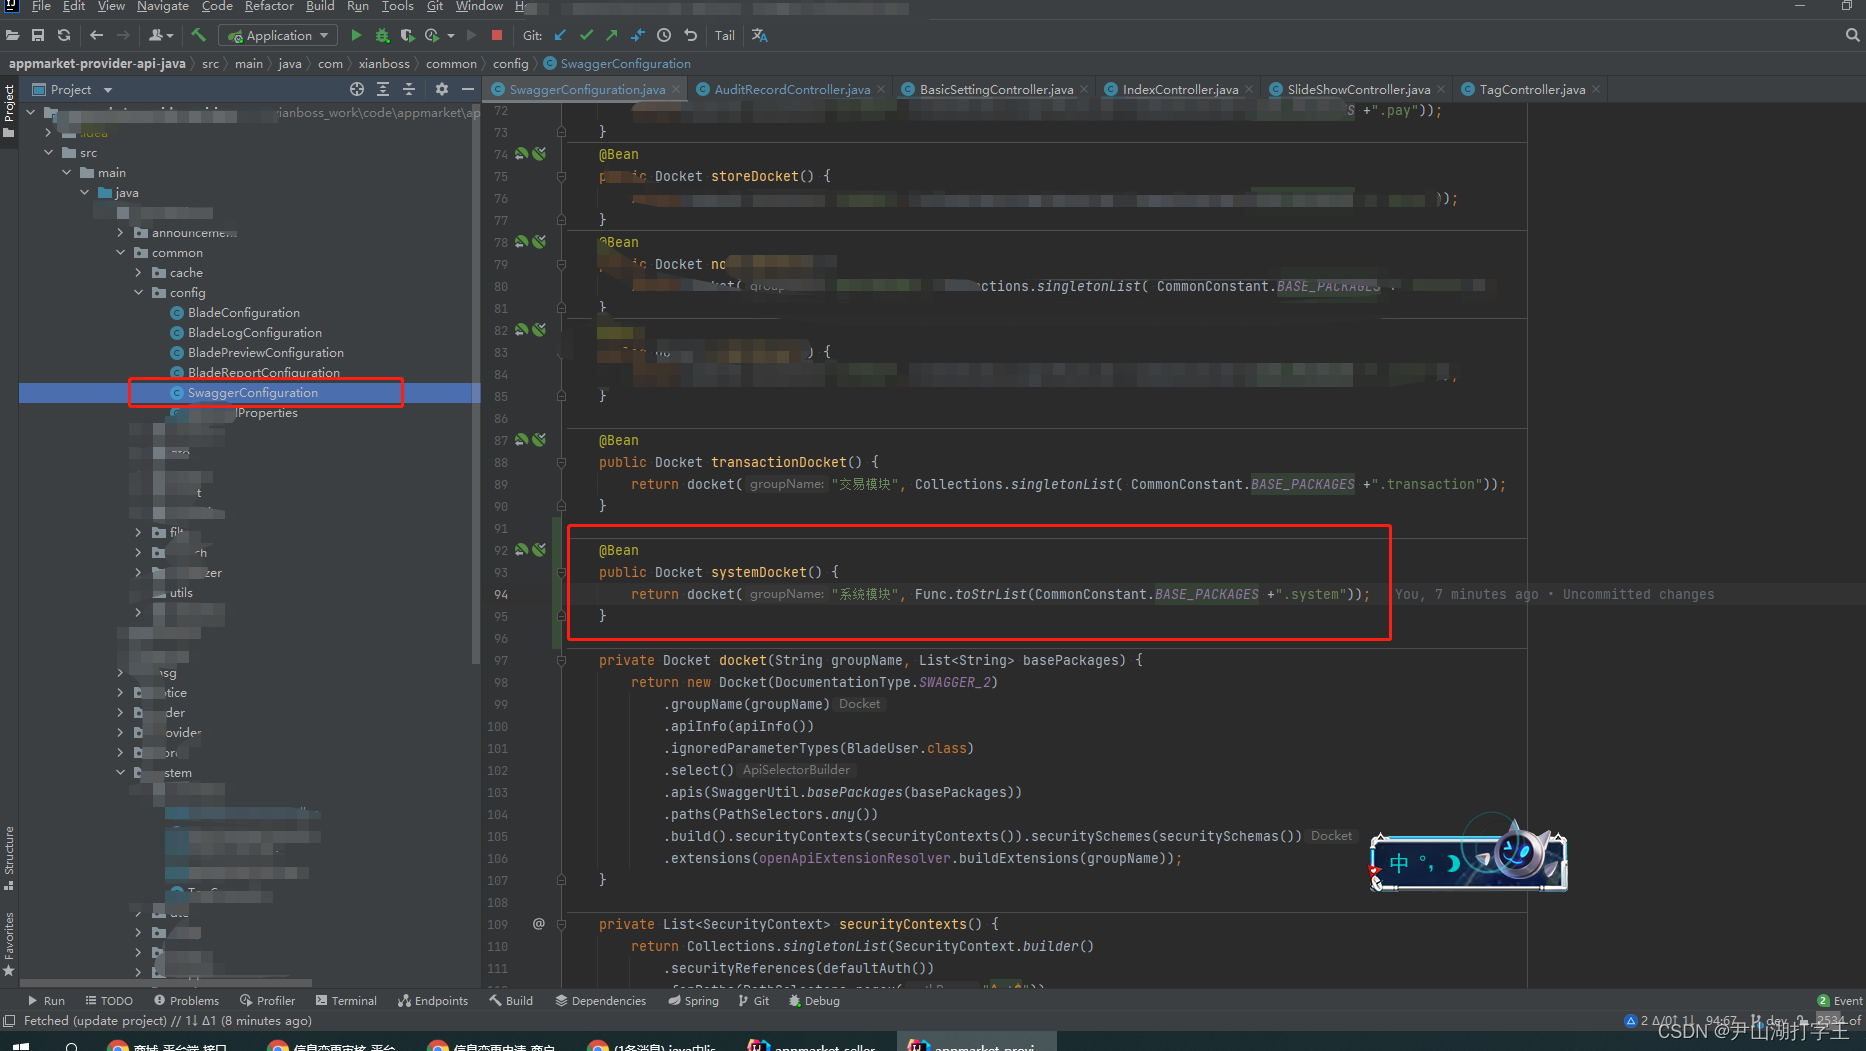Click the Back navigation arrow
The image size is (1866, 1051).
[96, 35]
